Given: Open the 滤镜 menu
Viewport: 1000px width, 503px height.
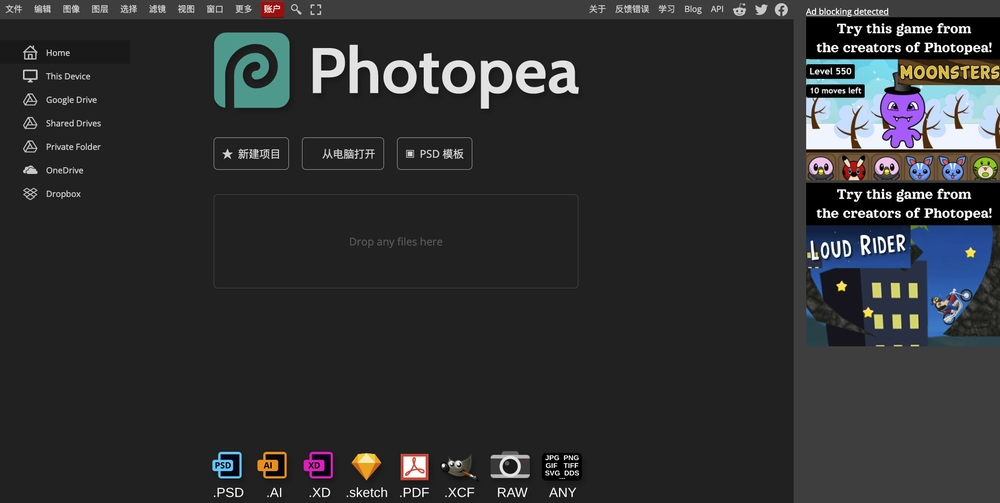Looking at the screenshot, I should click(x=158, y=9).
